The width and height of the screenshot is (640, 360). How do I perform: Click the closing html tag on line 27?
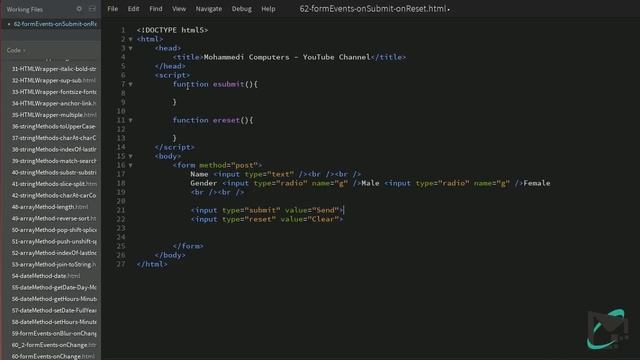(152, 264)
